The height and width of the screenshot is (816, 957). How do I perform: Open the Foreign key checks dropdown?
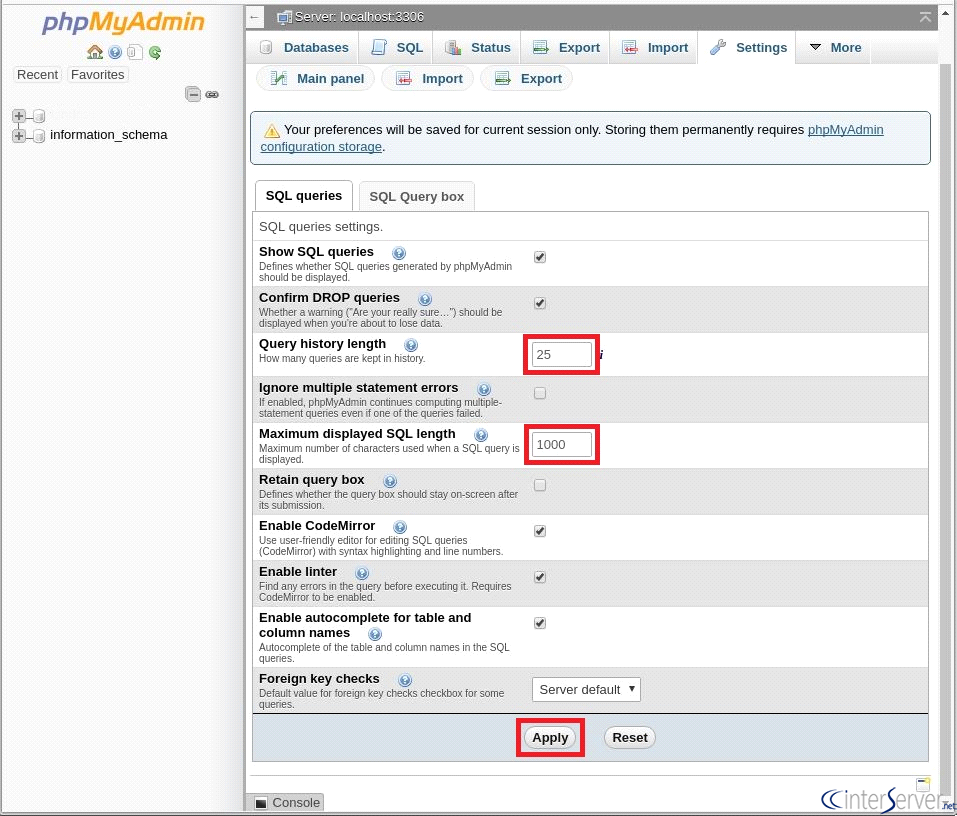point(586,690)
